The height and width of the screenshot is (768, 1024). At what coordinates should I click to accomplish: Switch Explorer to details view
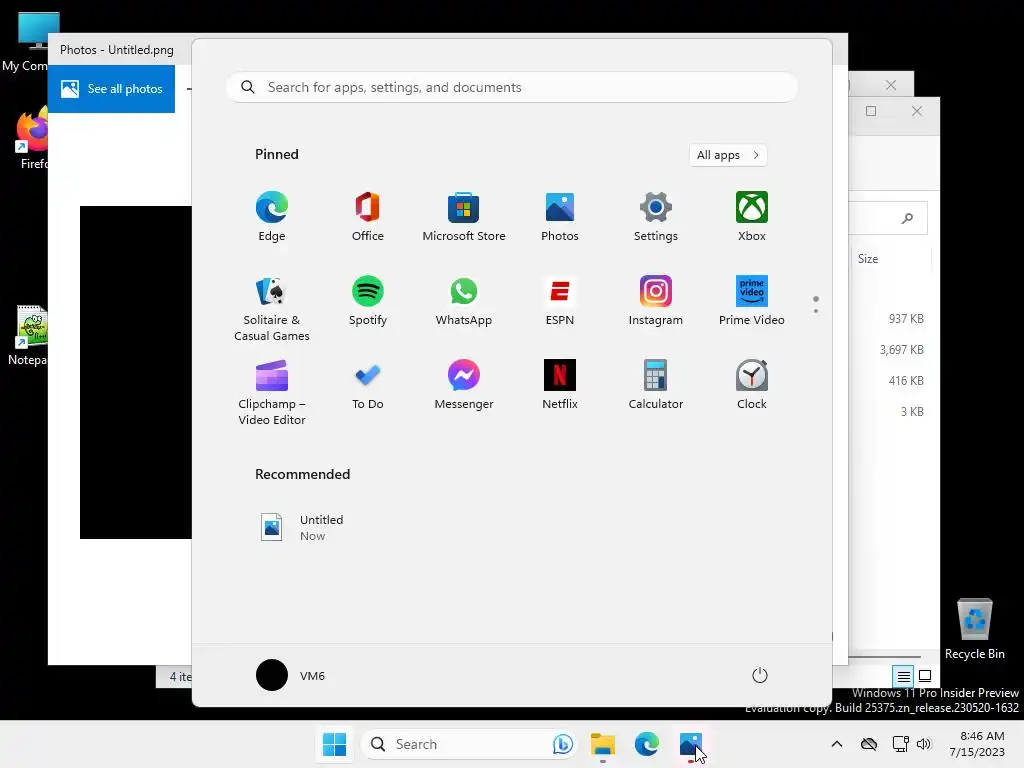[903, 676]
